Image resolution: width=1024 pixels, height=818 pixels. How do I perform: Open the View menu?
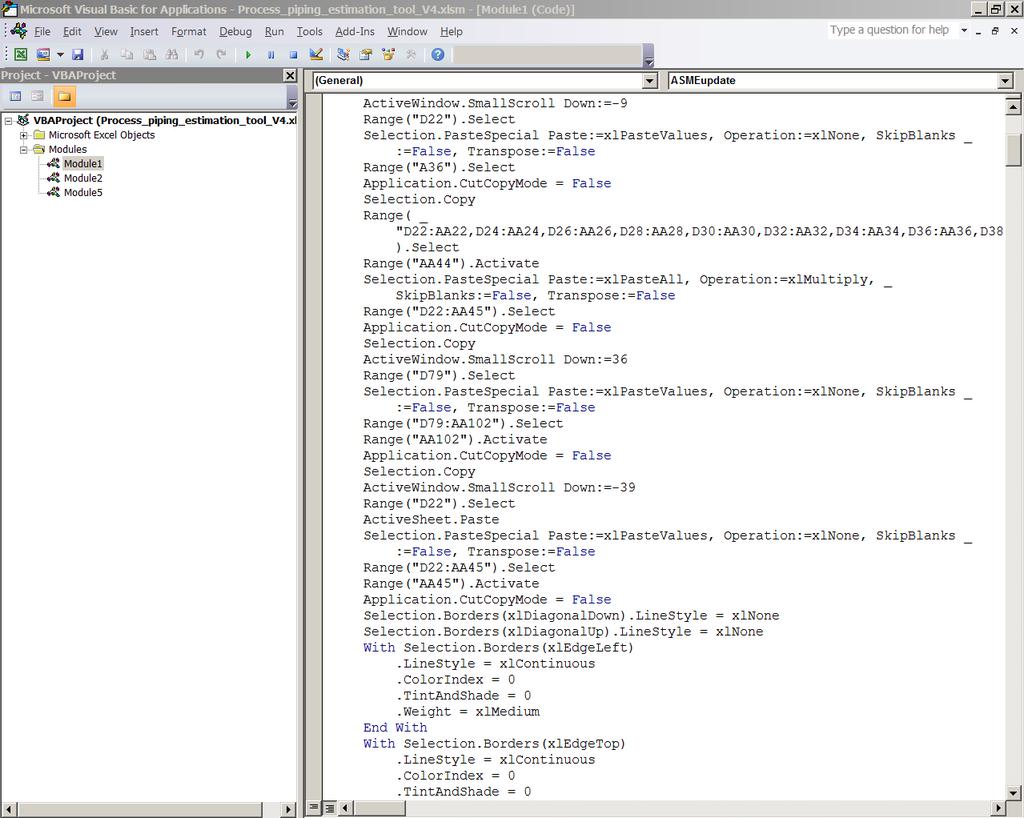point(106,31)
